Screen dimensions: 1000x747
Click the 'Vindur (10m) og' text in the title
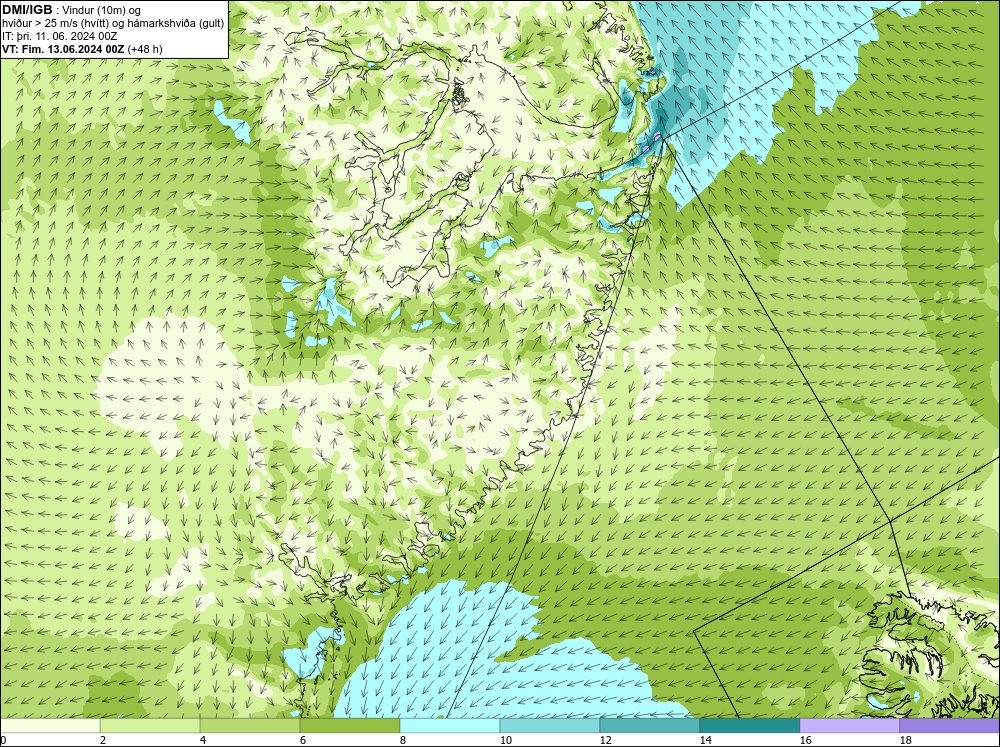(102, 10)
